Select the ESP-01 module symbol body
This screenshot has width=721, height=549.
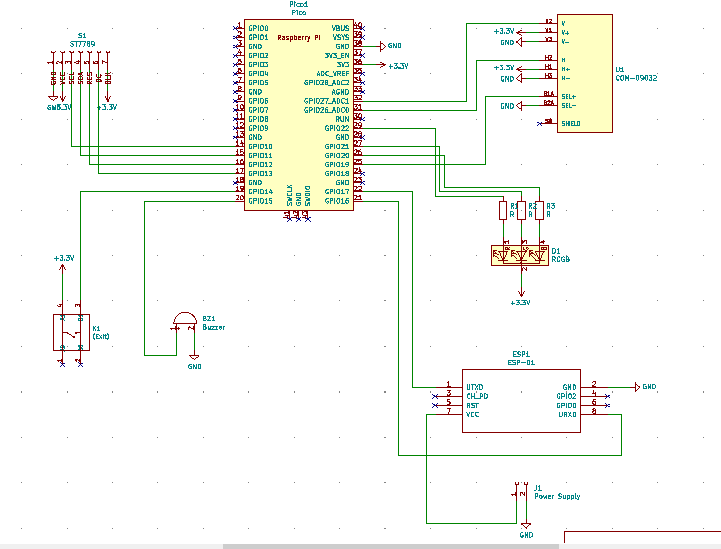pyautogui.click(x=521, y=400)
